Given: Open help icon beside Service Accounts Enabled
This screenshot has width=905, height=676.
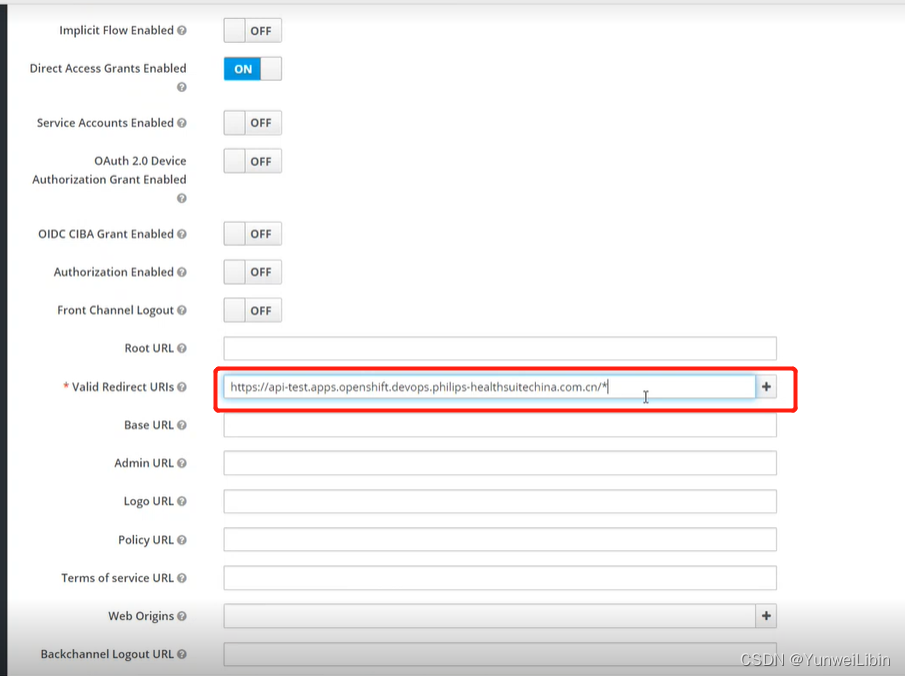Looking at the screenshot, I should pyautogui.click(x=182, y=123).
